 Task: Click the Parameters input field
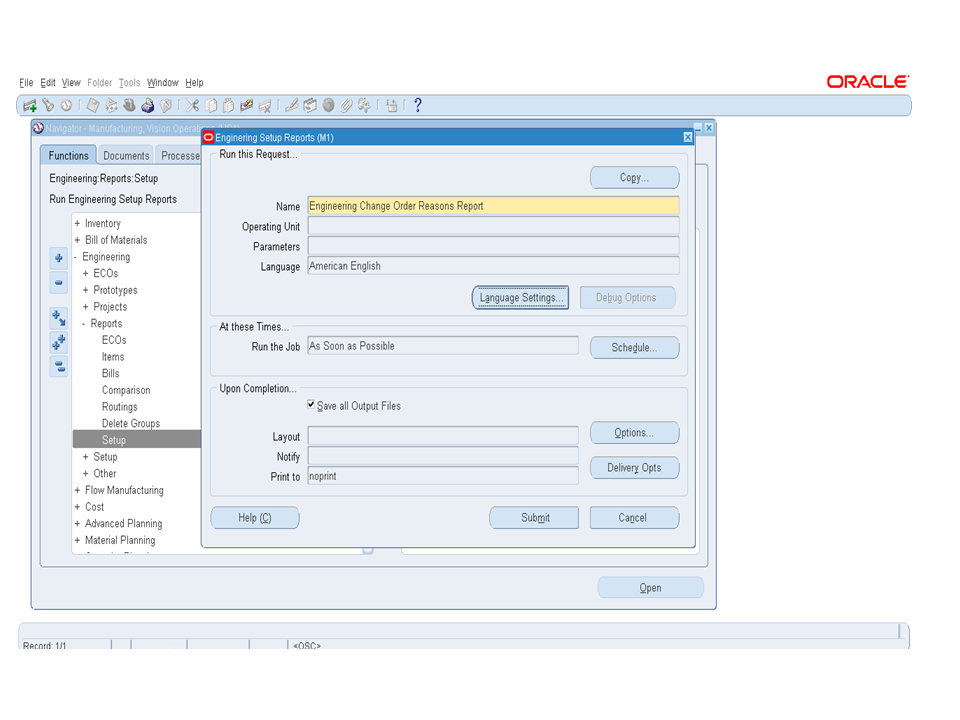(493, 246)
